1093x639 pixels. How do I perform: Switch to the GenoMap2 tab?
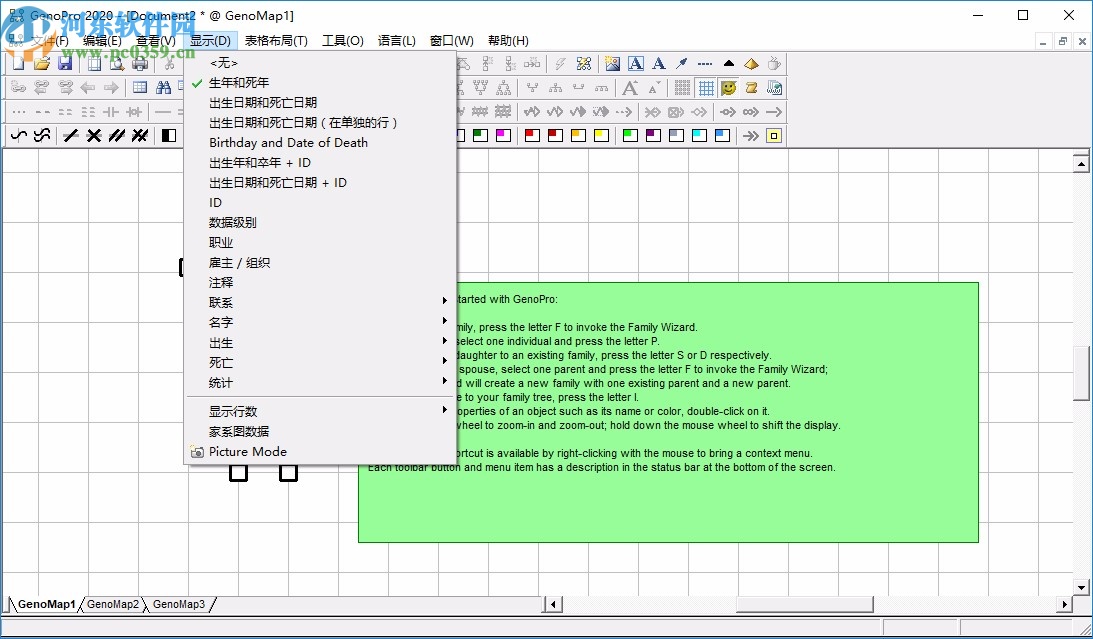point(110,604)
